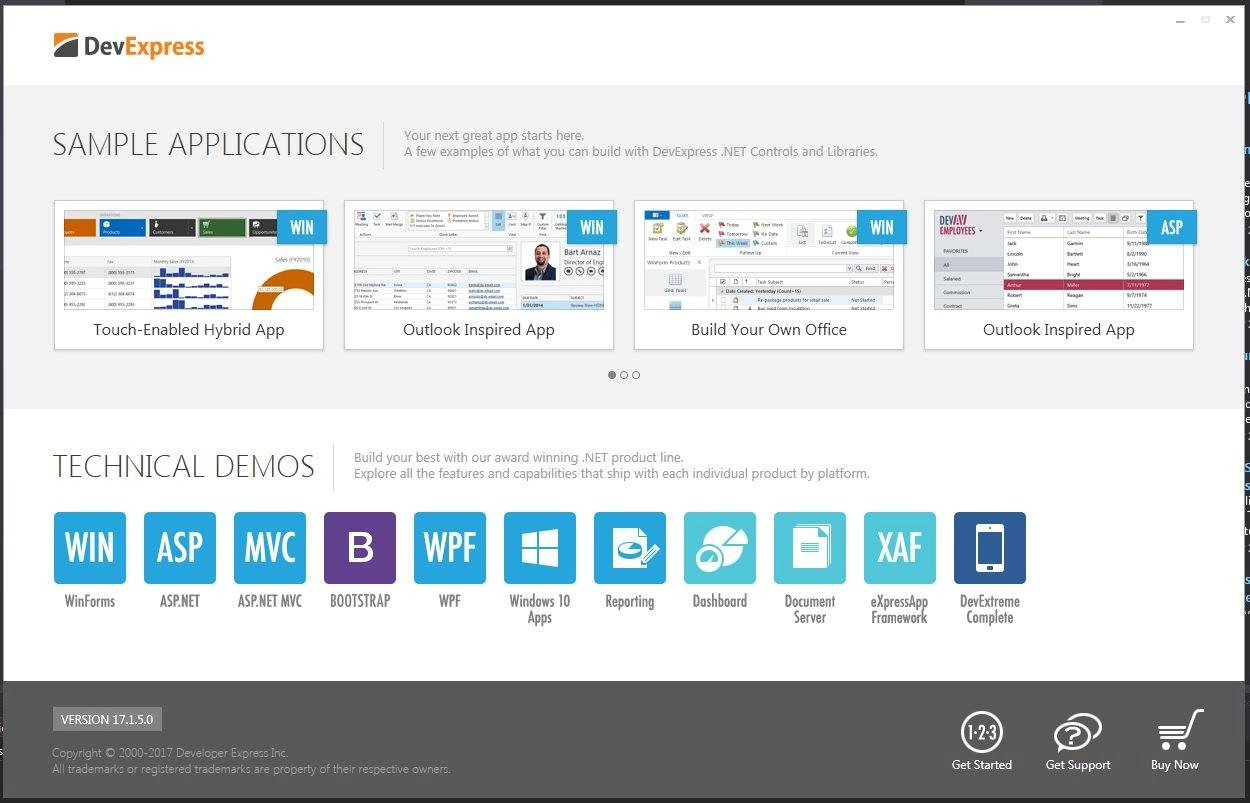Open the Touch-Enabled Hybrid App sample
Image resolution: width=1250 pixels, height=803 pixels.
point(189,275)
